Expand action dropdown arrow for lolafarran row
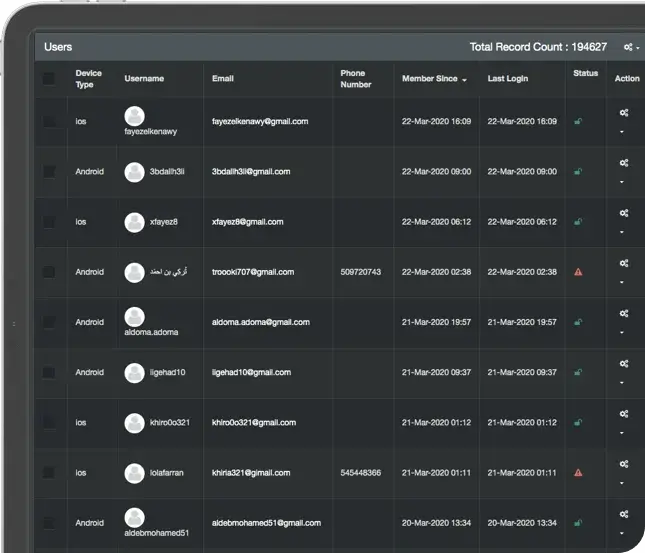The image size is (645, 553). 622,482
